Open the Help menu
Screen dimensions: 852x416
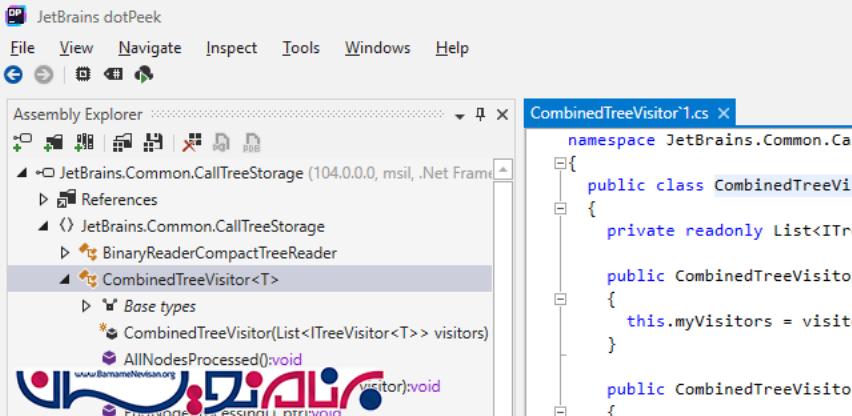pyautogui.click(x=452, y=48)
